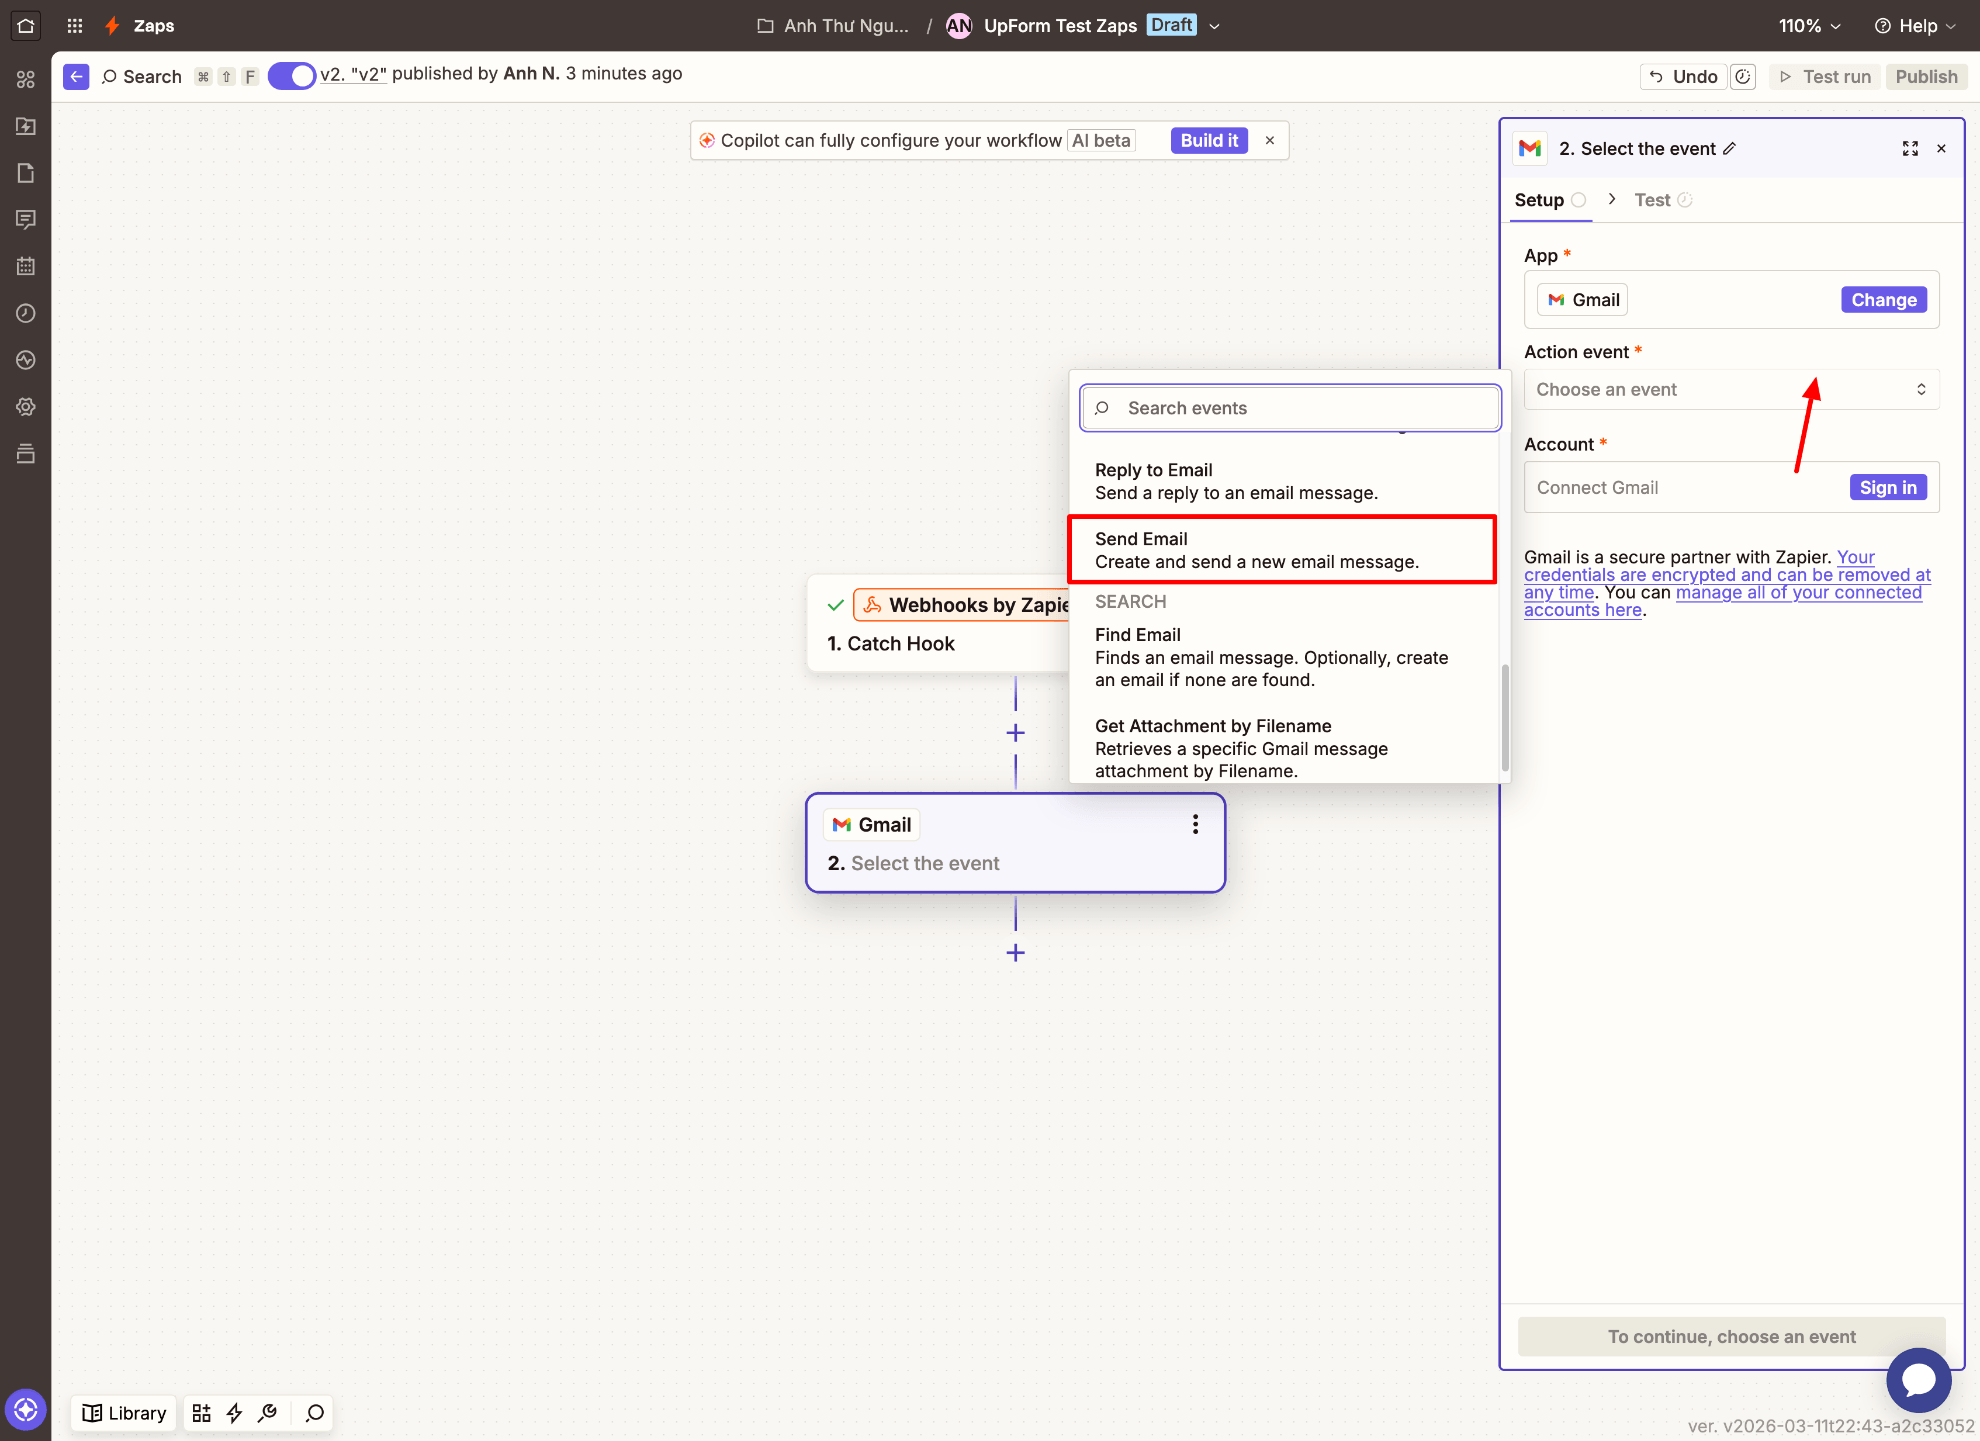Image resolution: width=1980 pixels, height=1441 pixels.
Task: Switch to the Setup tab
Action: 1550,200
